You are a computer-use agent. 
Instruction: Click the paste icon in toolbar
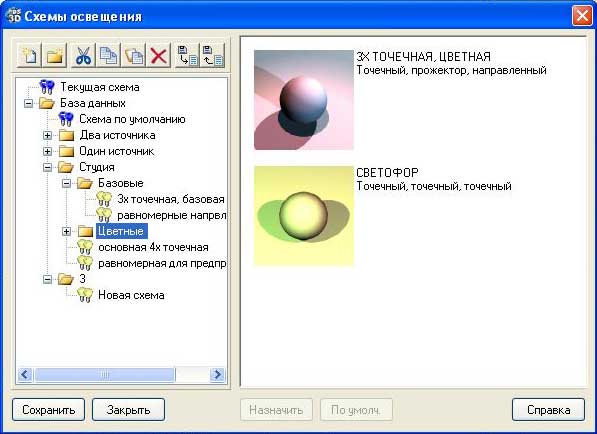(134, 56)
